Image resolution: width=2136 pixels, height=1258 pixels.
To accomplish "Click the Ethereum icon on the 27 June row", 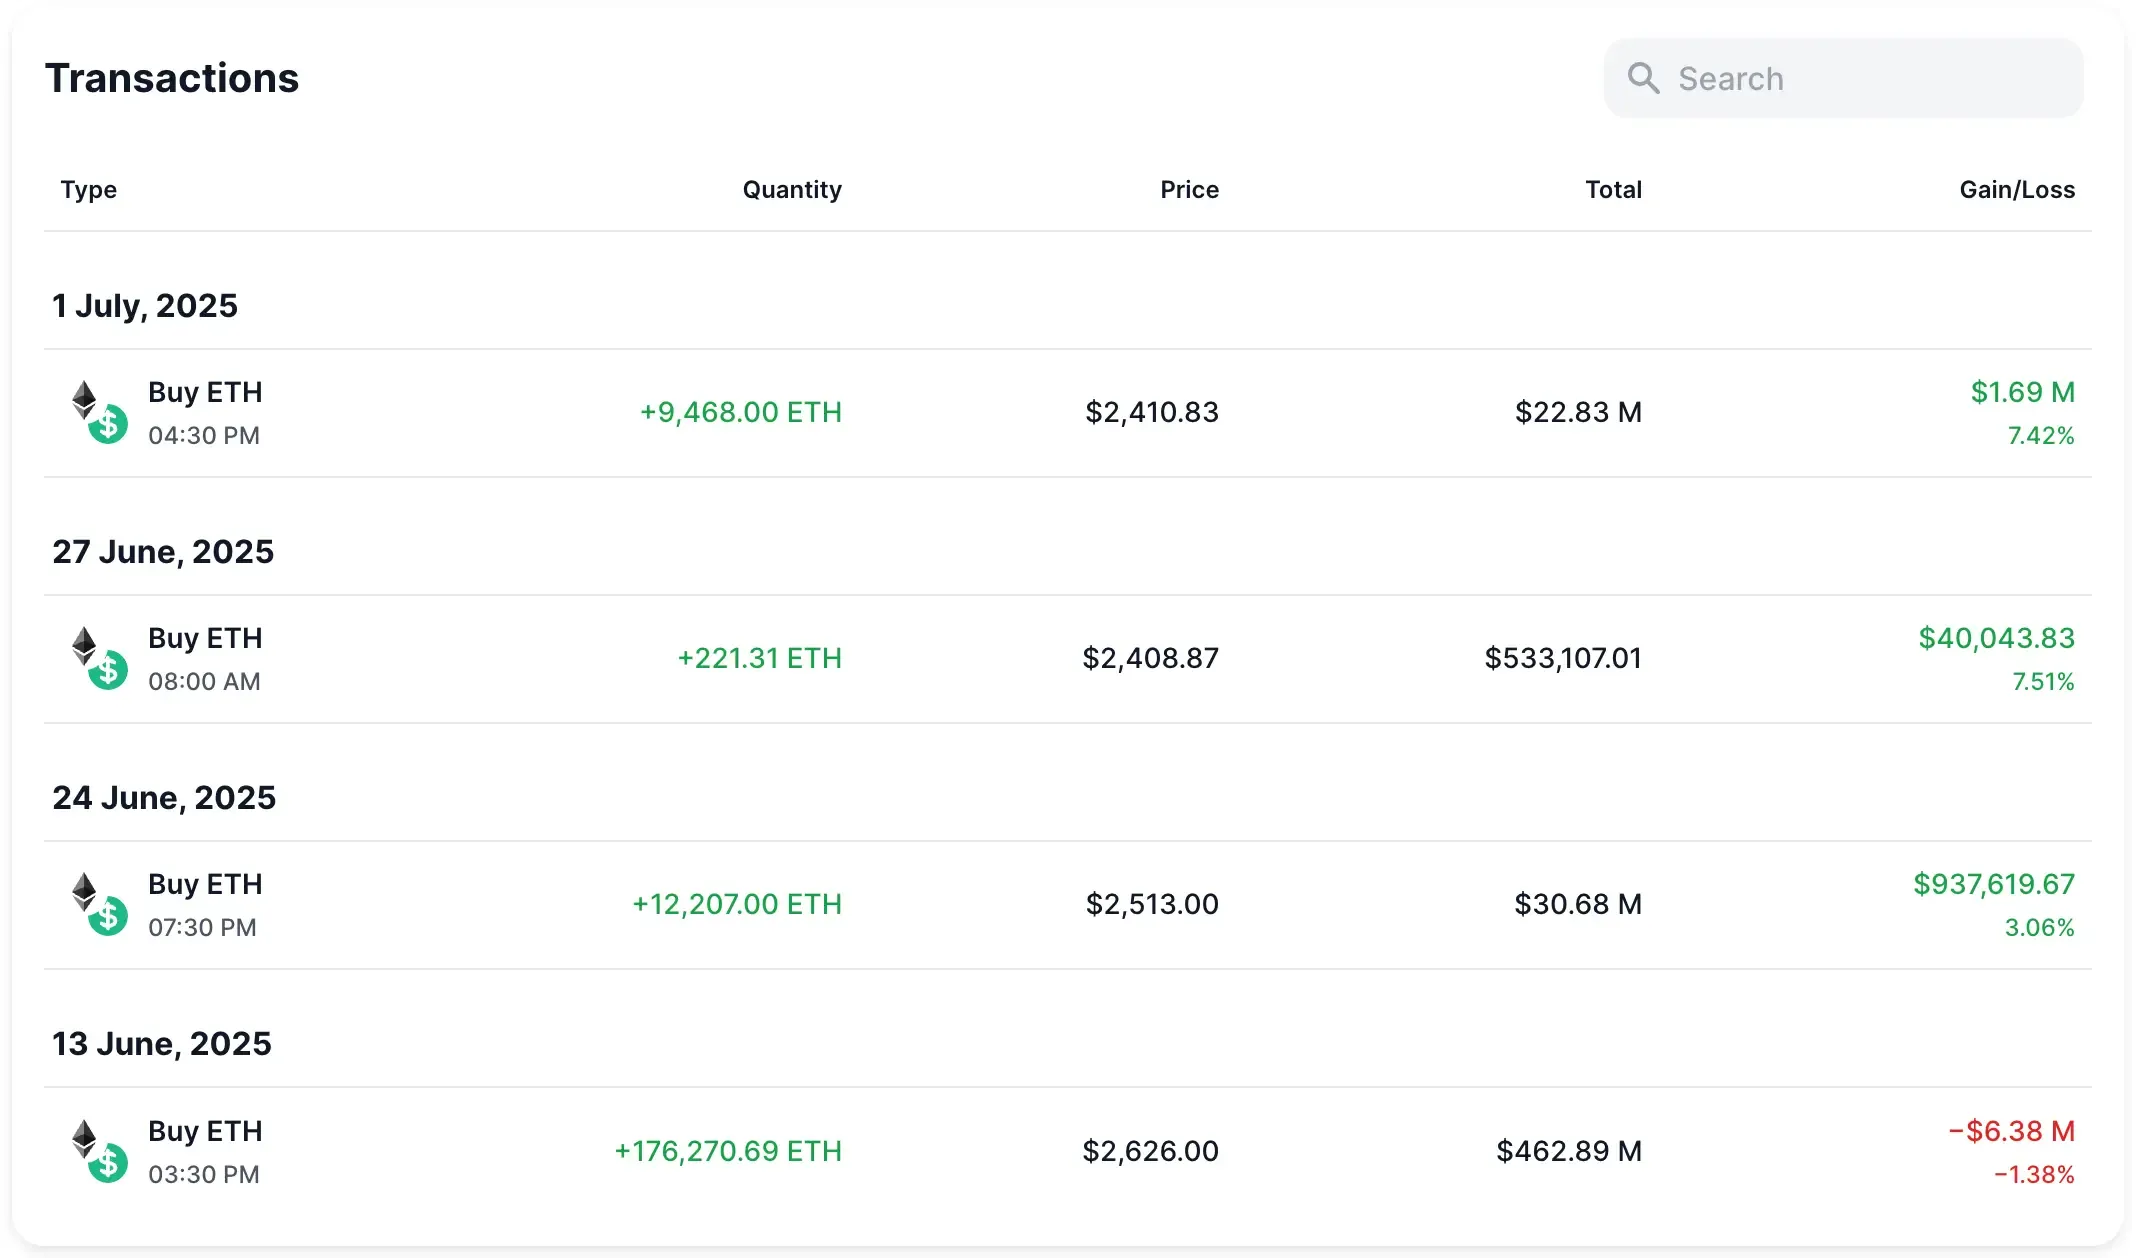I will [86, 644].
